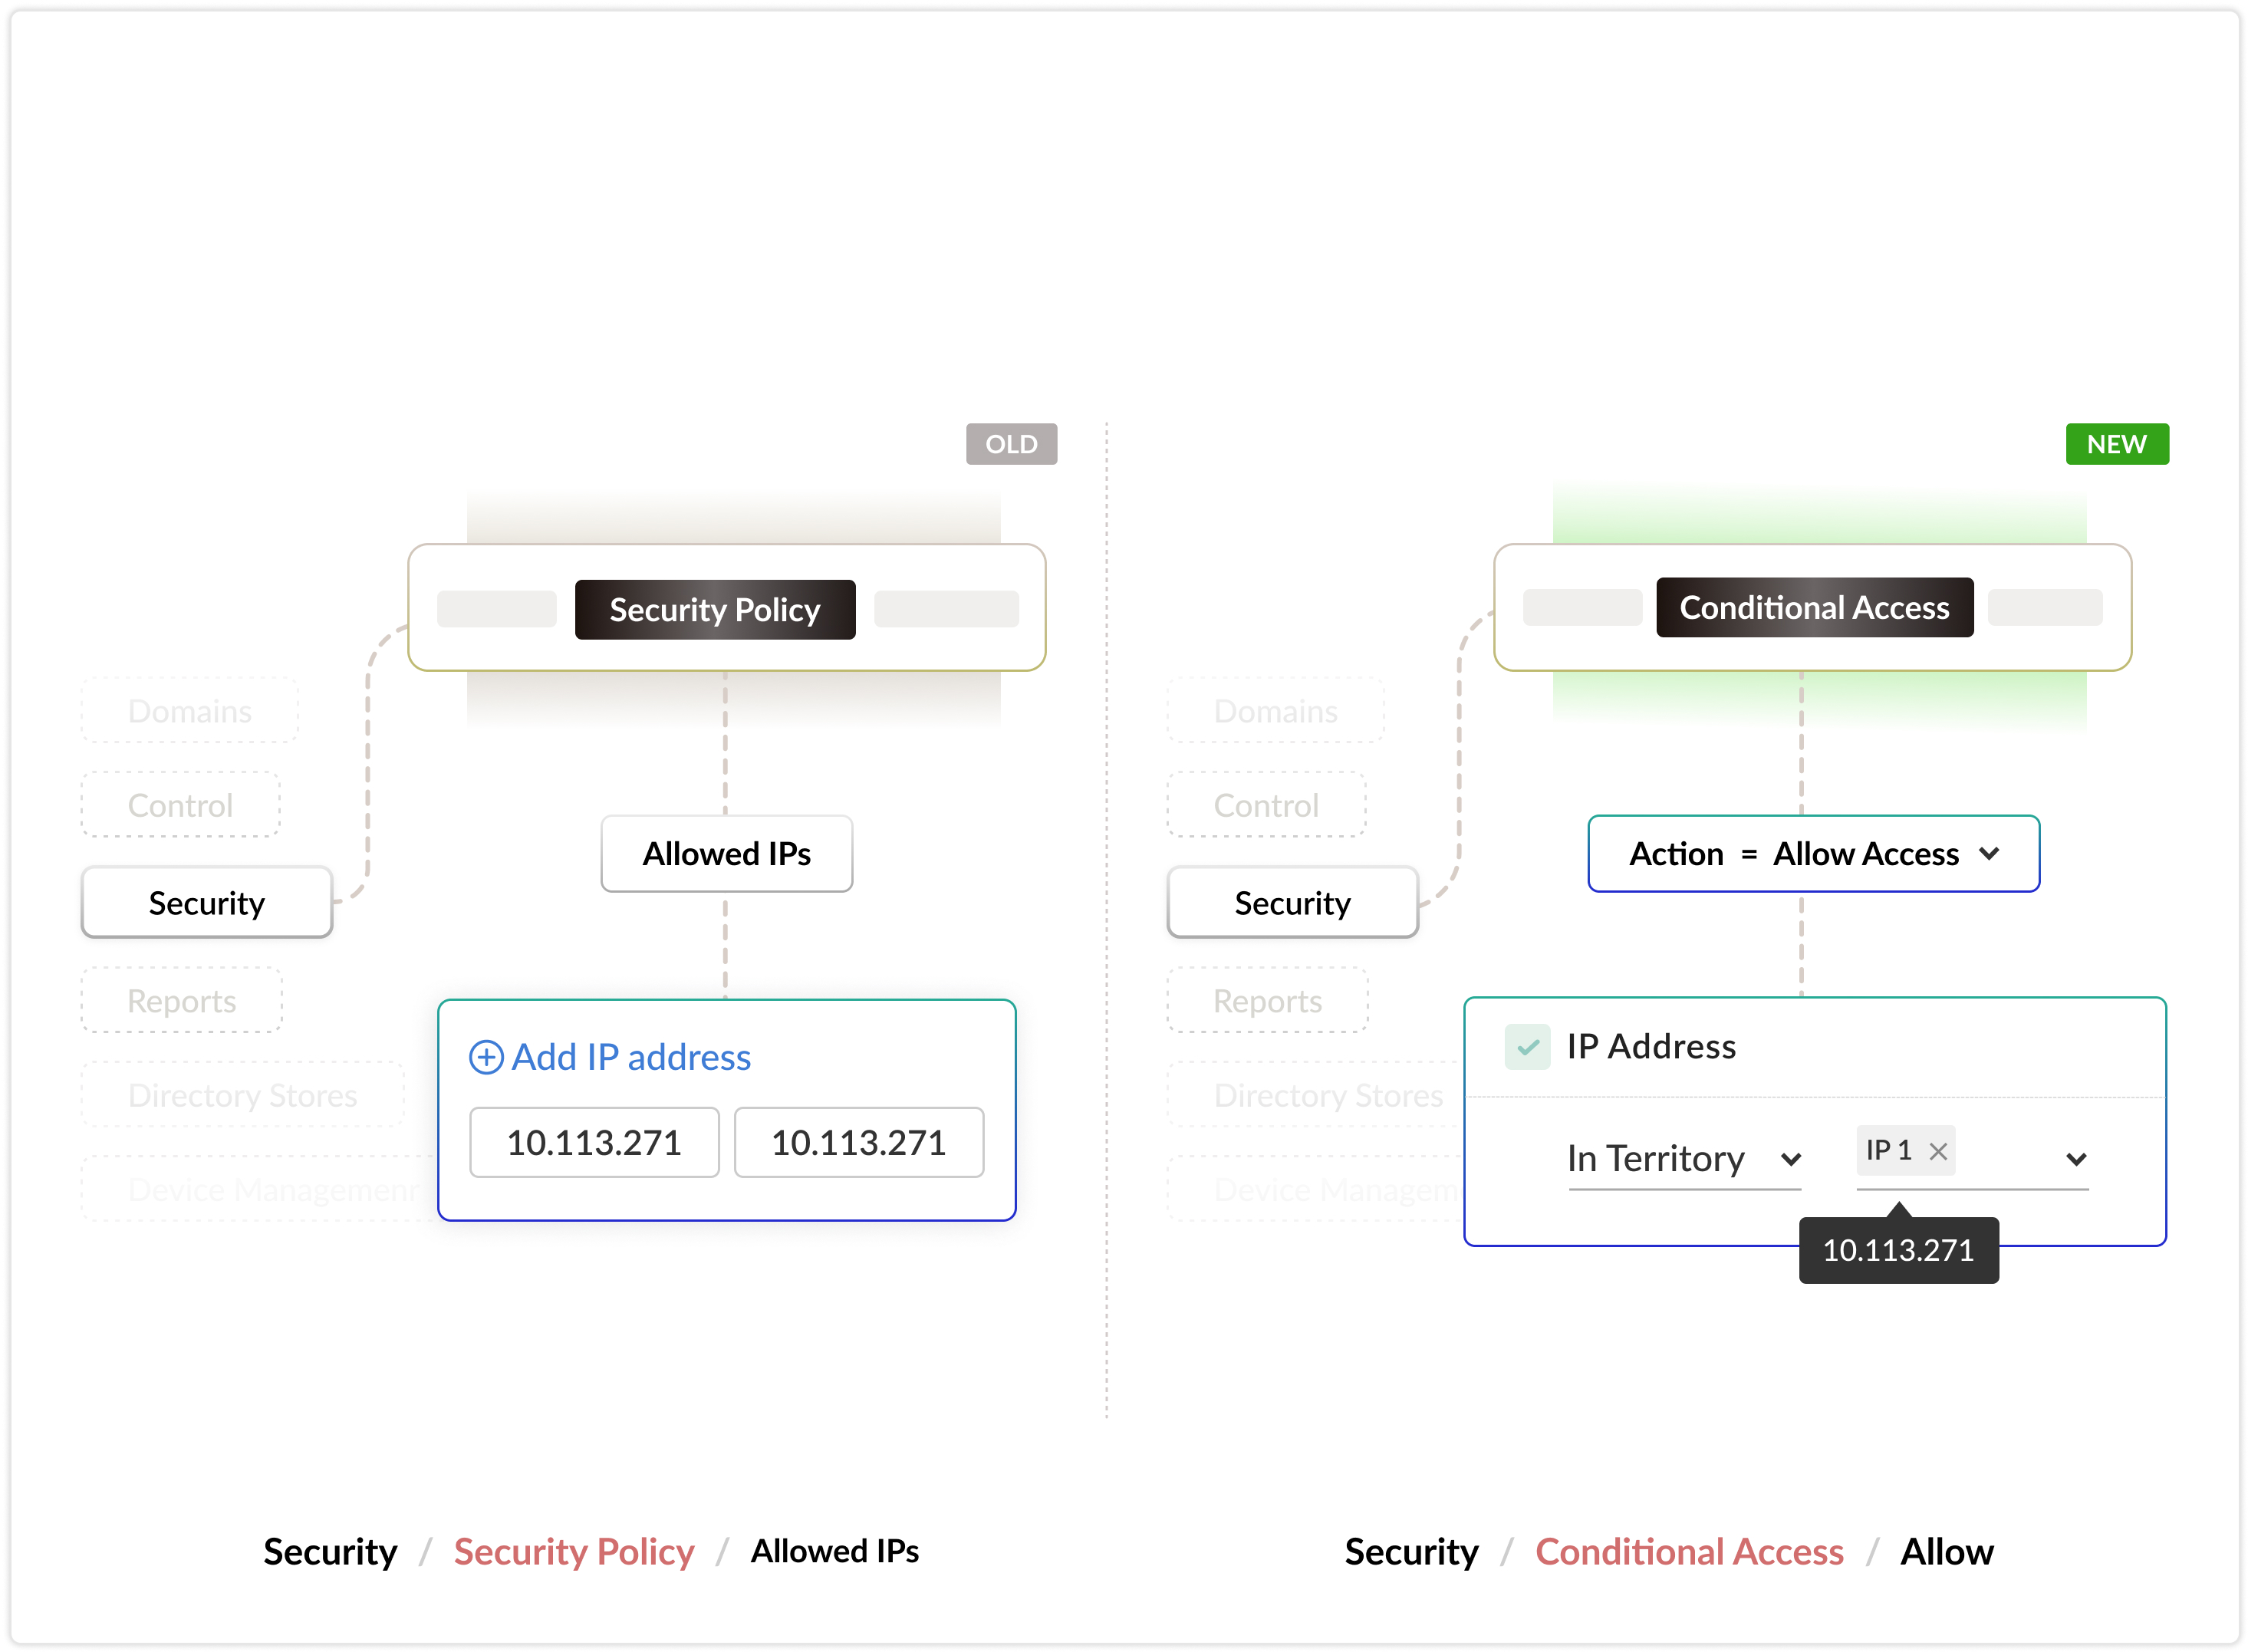Click the Security Policy breadcrumb link
This screenshot has height=1652, width=2248.
click(x=574, y=1551)
